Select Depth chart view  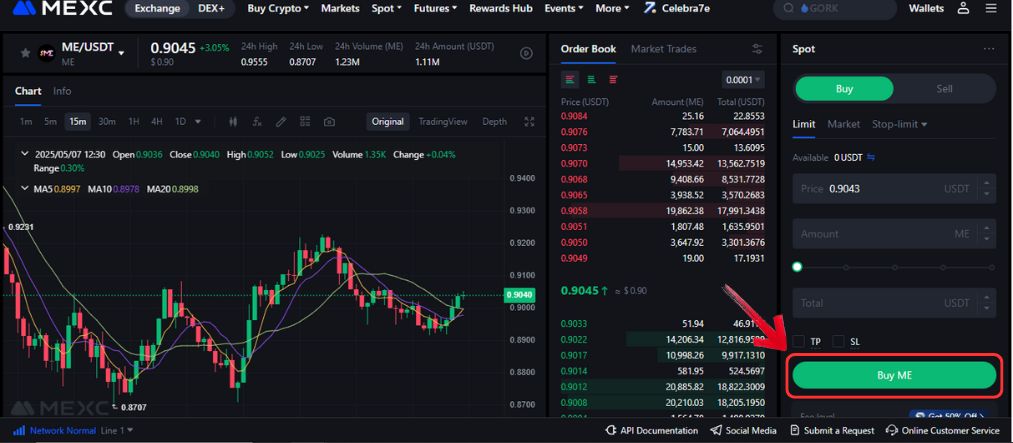pyautogui.click(x=495, y=121)
